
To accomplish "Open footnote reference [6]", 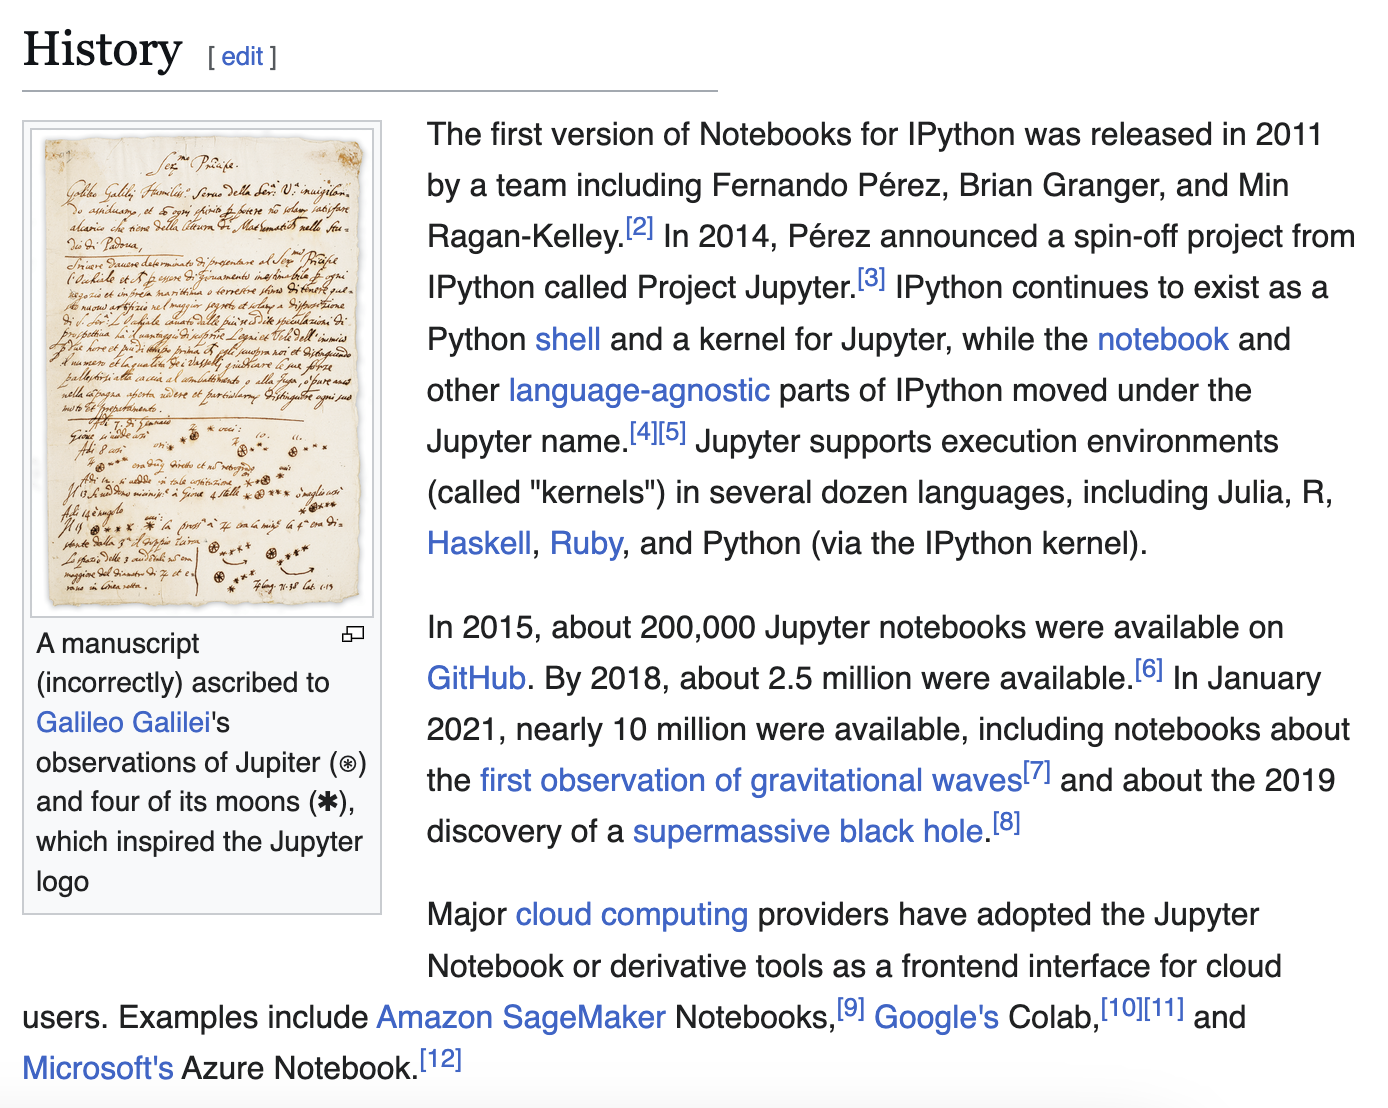I will 1148,670.
